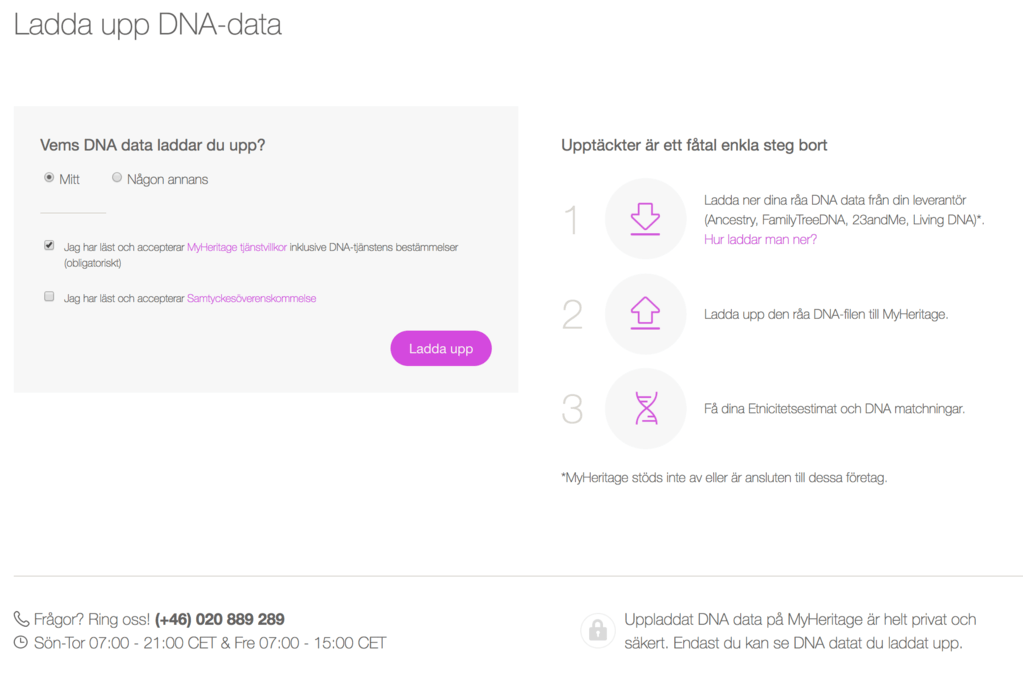The height and width of the screenshot is (674, 1023).
Task: Select the "Någon annan" radio button
Action: pyautogui.click(x=117, y=178)
